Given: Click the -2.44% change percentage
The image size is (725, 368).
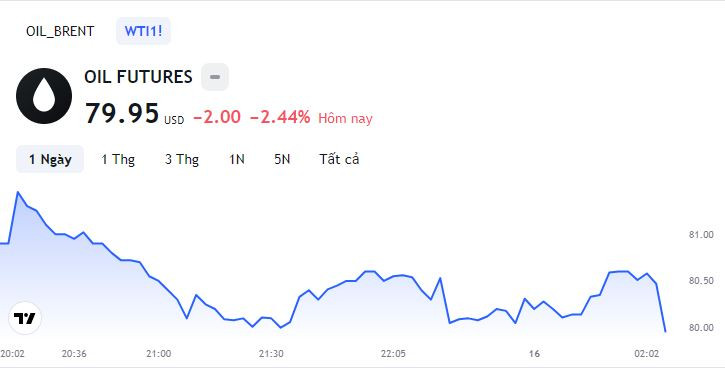Looking at the screenshot, I should coord(280,117).
